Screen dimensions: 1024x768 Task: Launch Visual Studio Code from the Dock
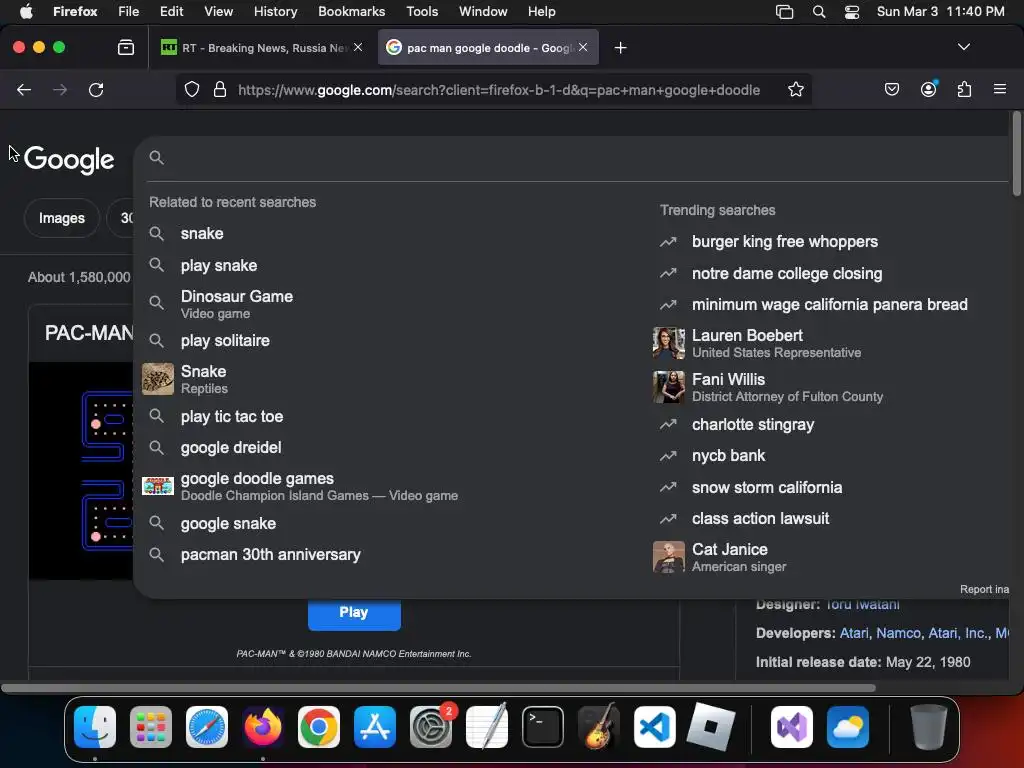655,726
